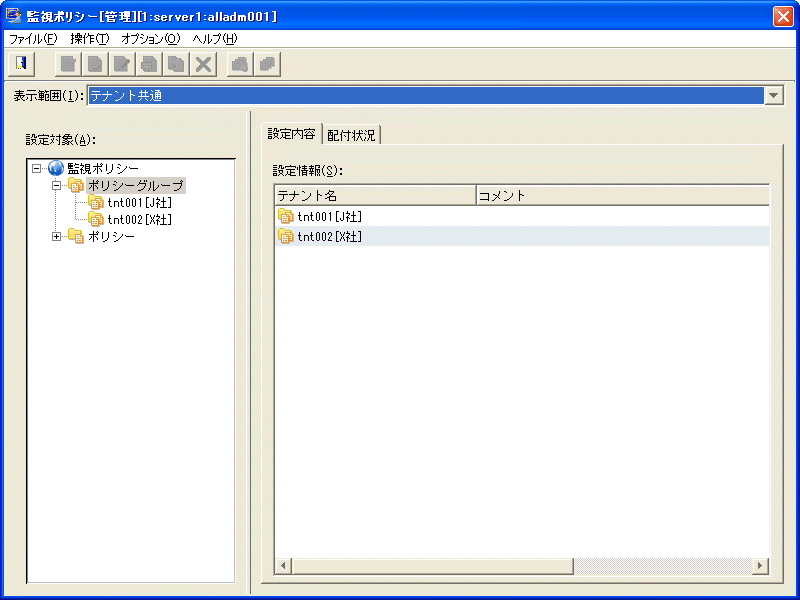
Task: Click tnt001[J社] folder icon in settings list
Action: (286, 216)
